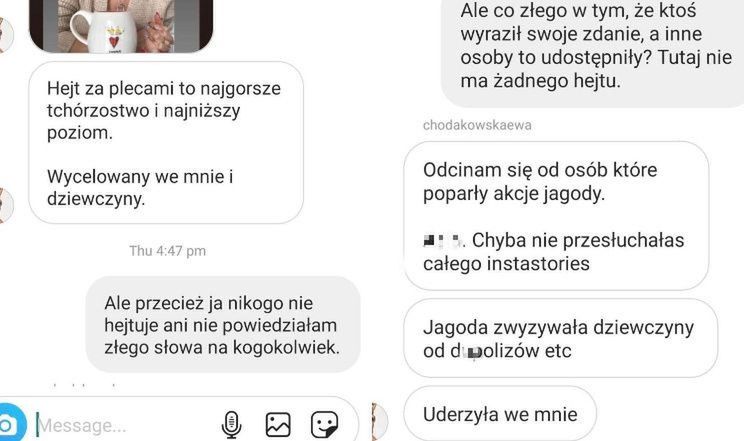Viewport: 744px width, 441px height.
Task: Select the 'Ale co złego w tym' bubble
Action: [593, 52]
